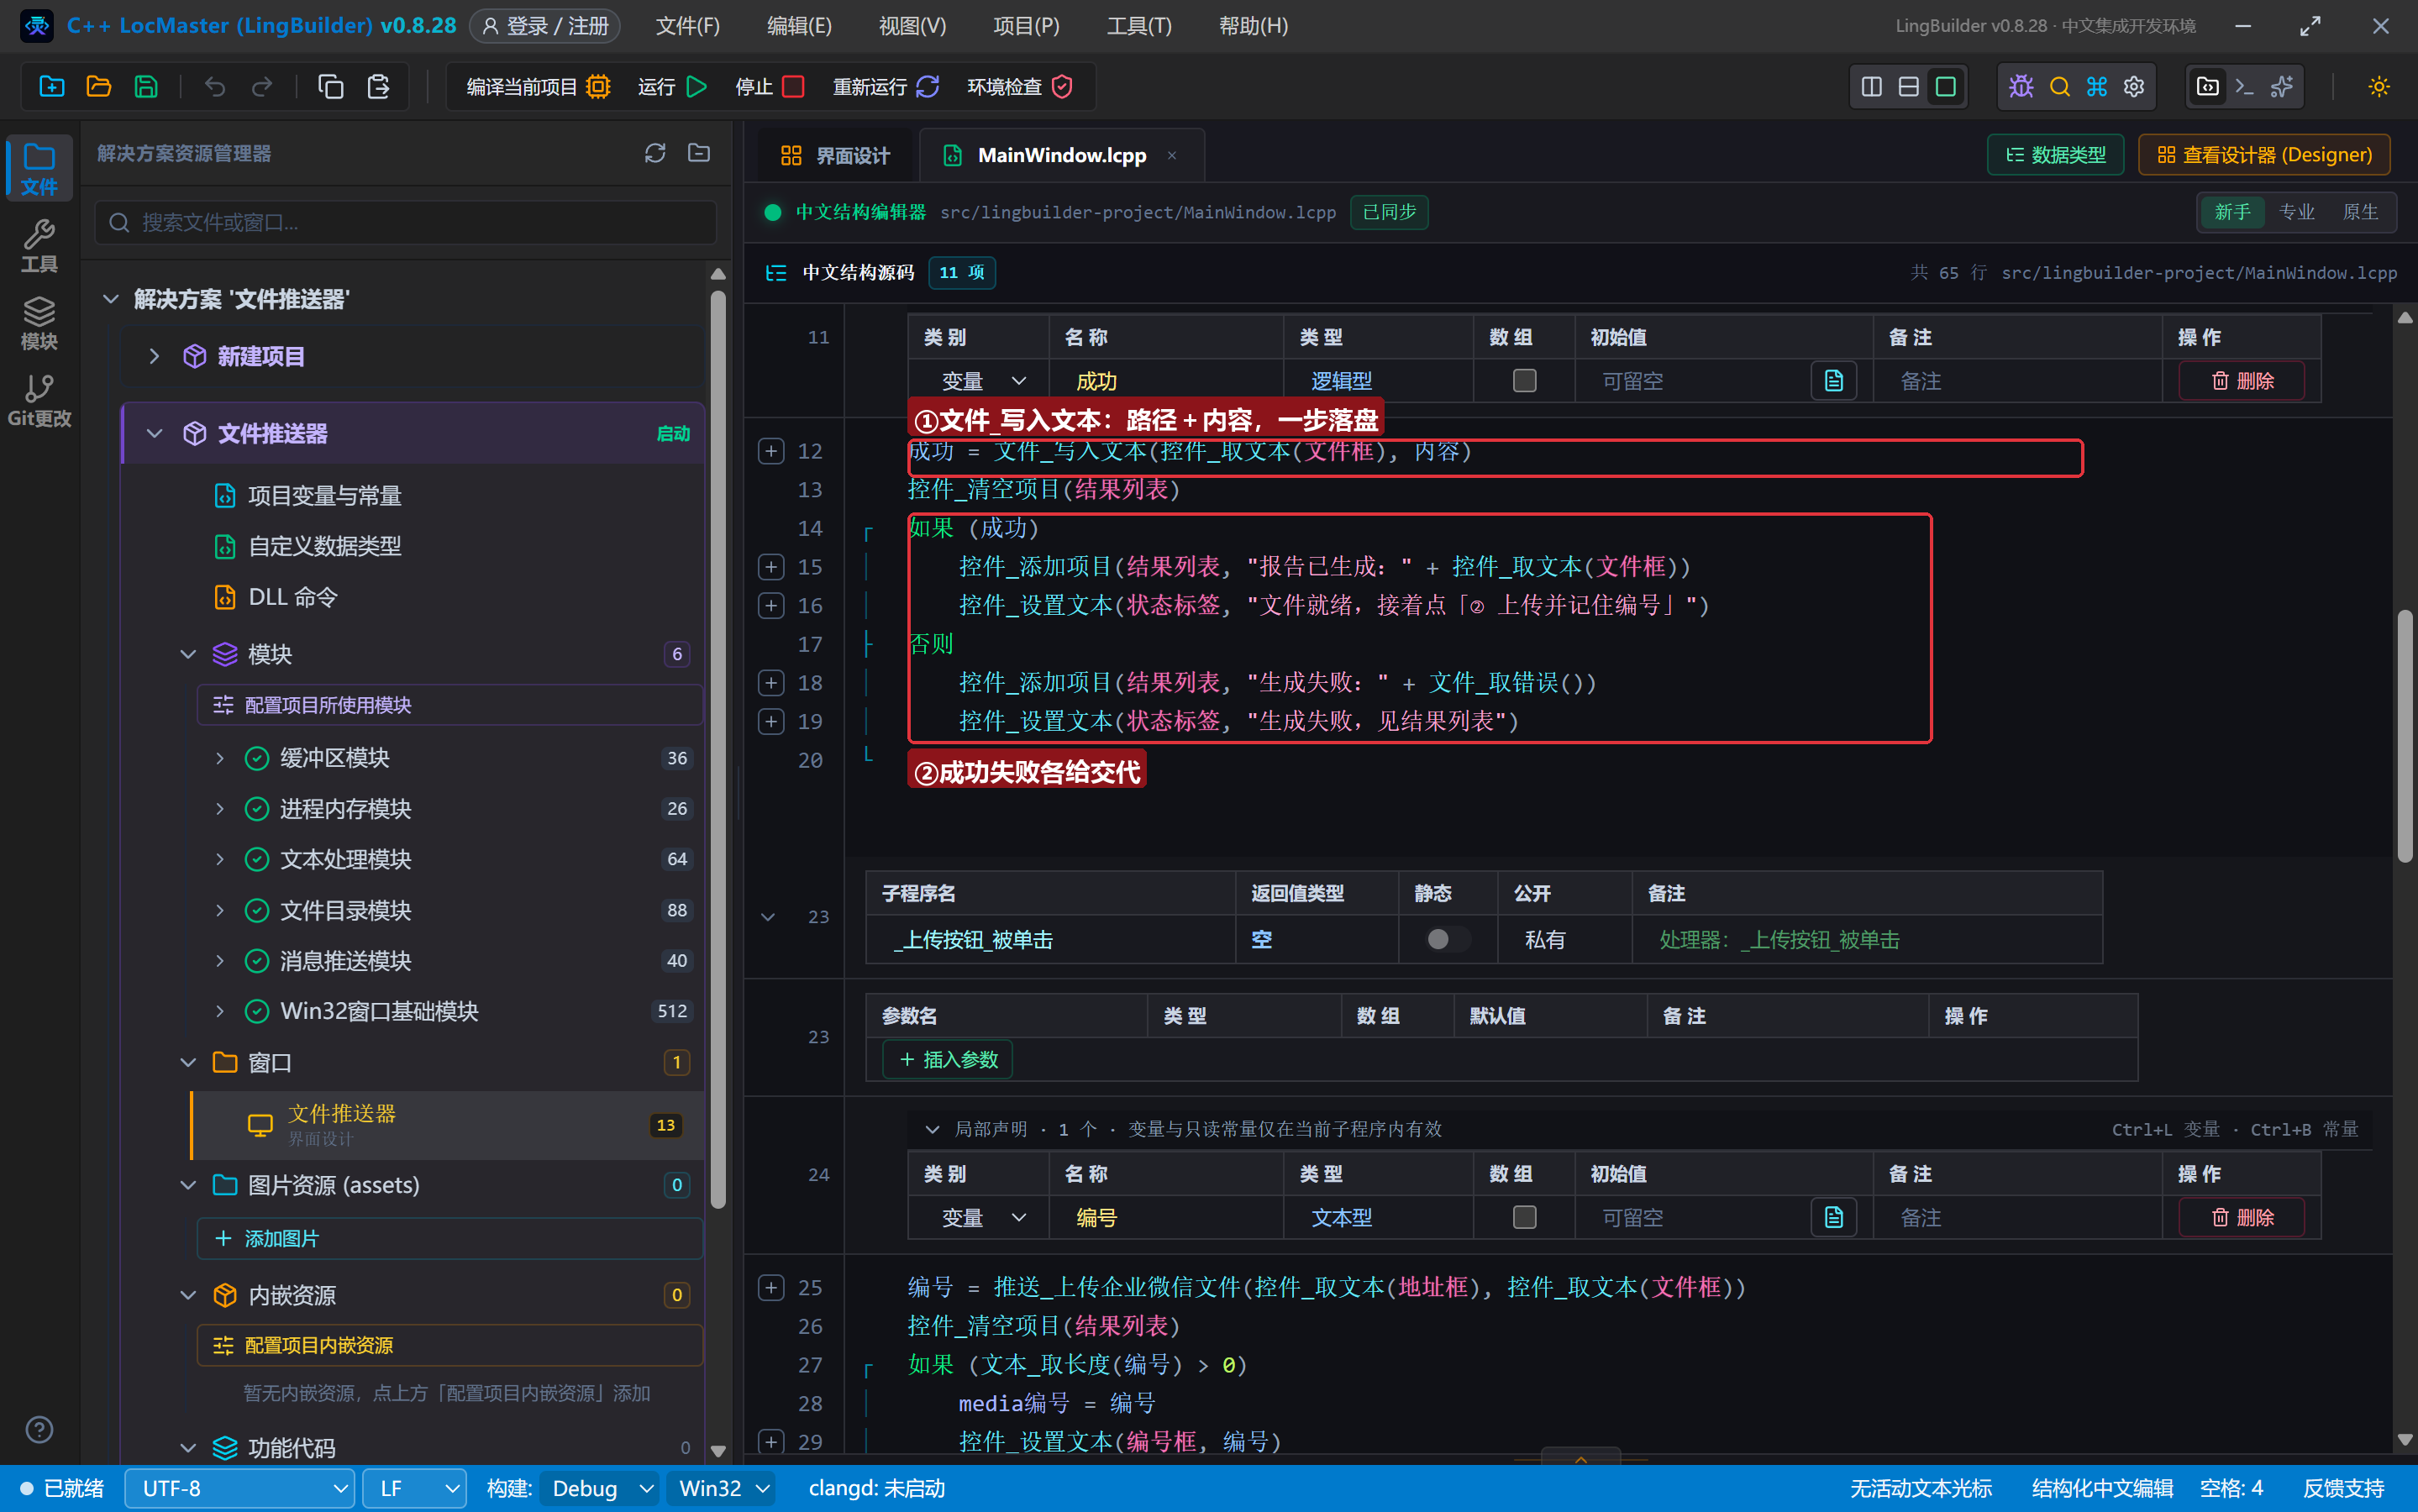Click the 搜索文件或窗口 search field
The image size is (2418, 1512).
click(x=406, y=222)
